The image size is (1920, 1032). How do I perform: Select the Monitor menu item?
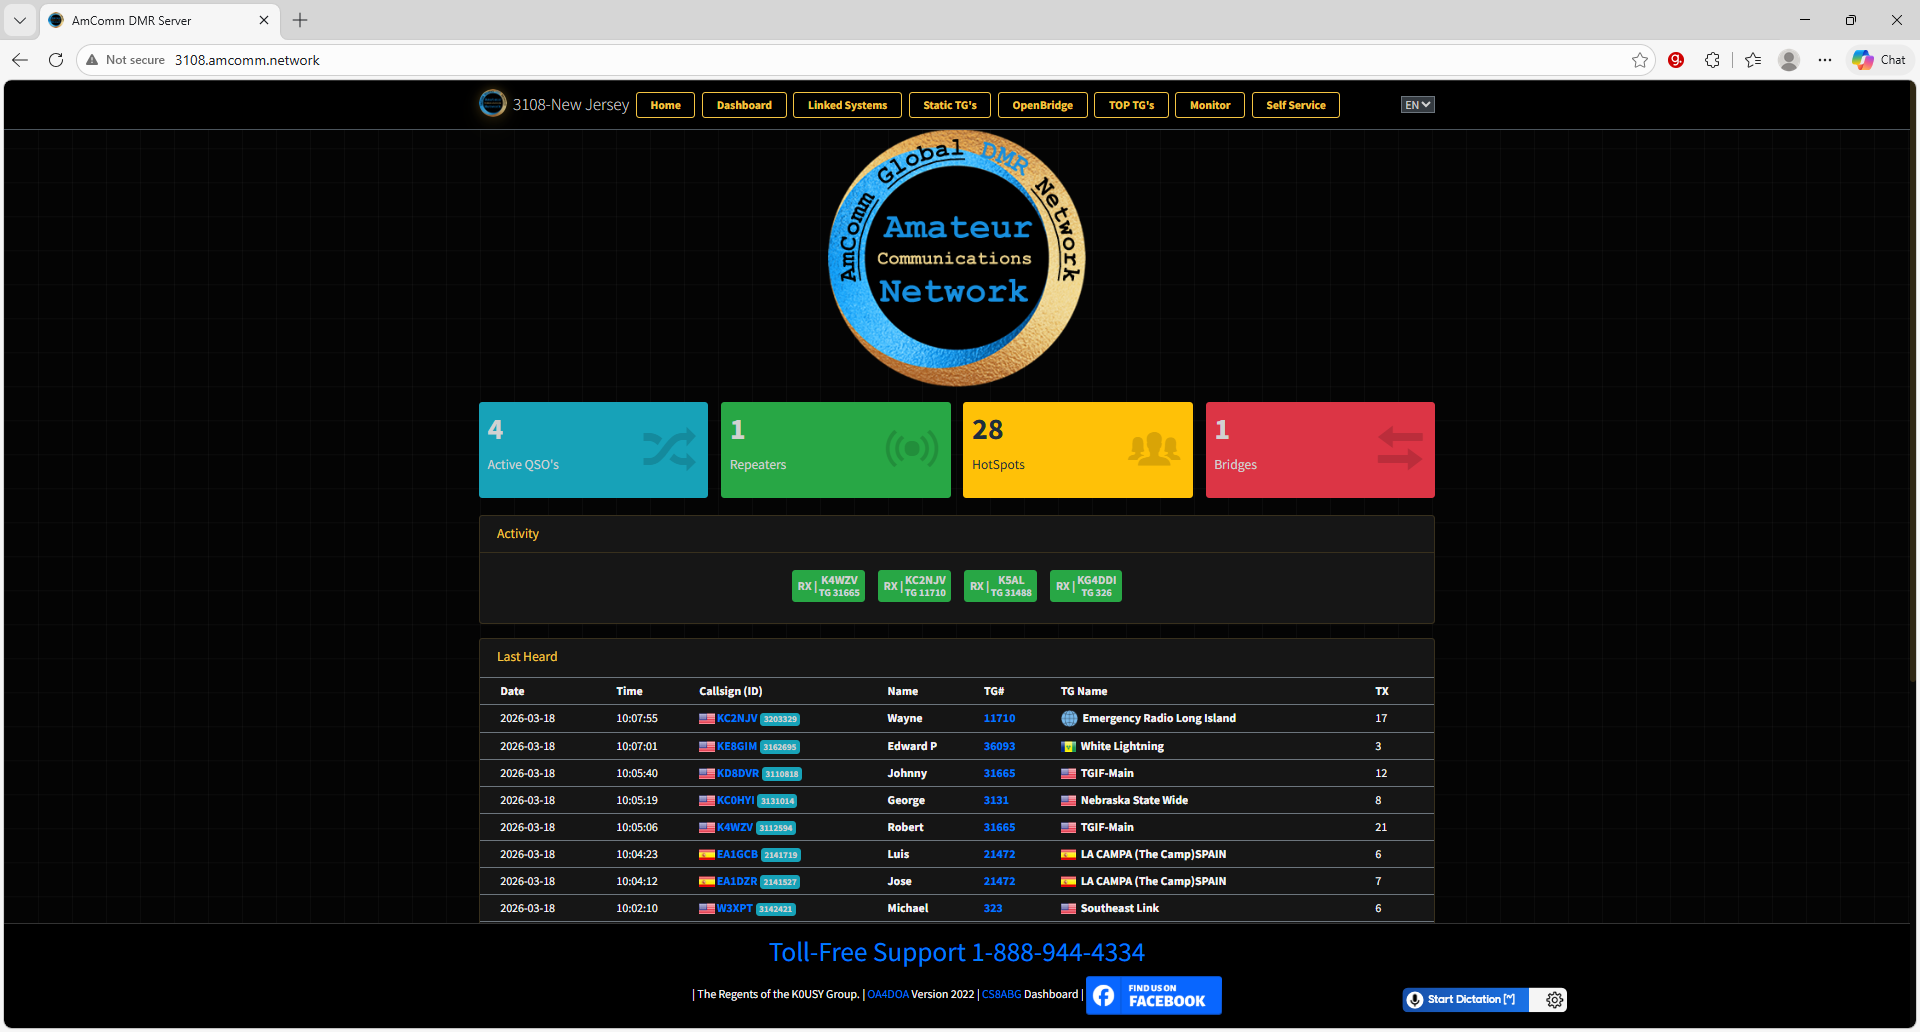[x=1209, y=105]
